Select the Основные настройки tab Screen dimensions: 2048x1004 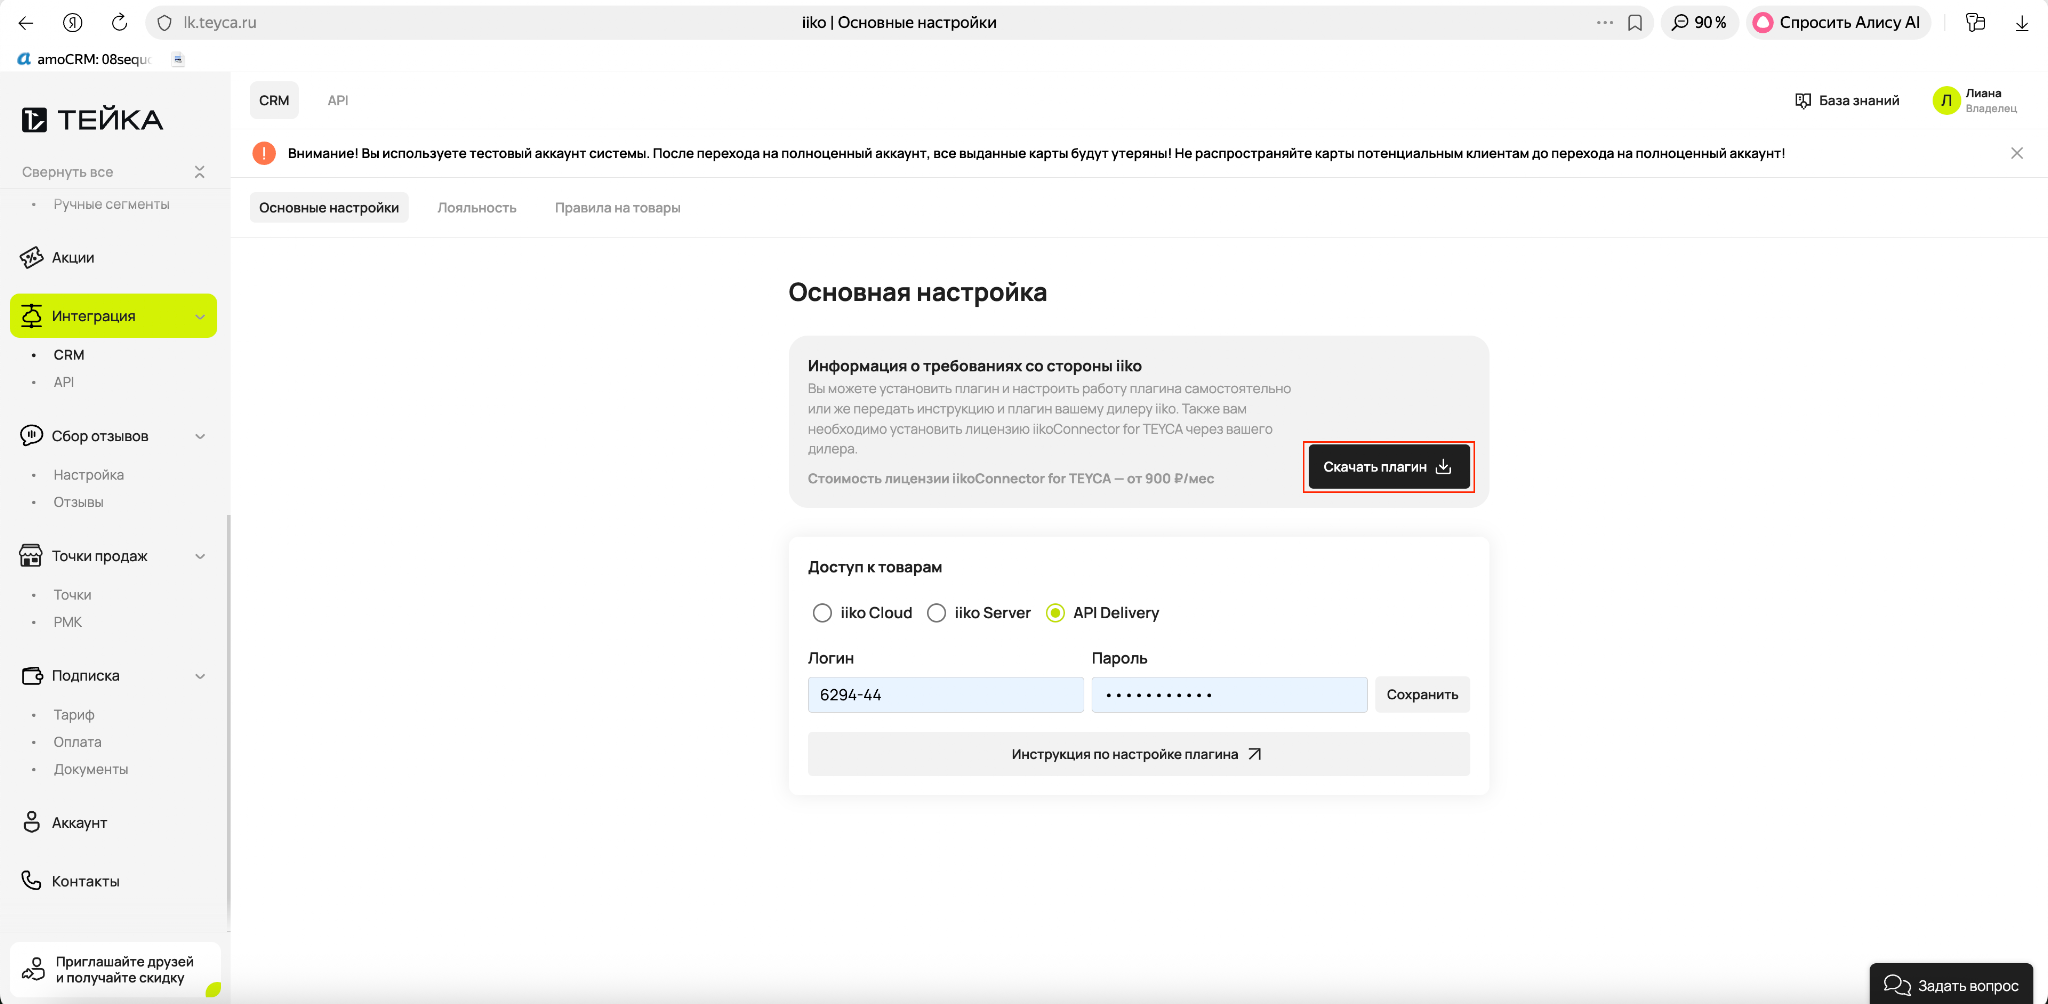(x=329, y=208)
